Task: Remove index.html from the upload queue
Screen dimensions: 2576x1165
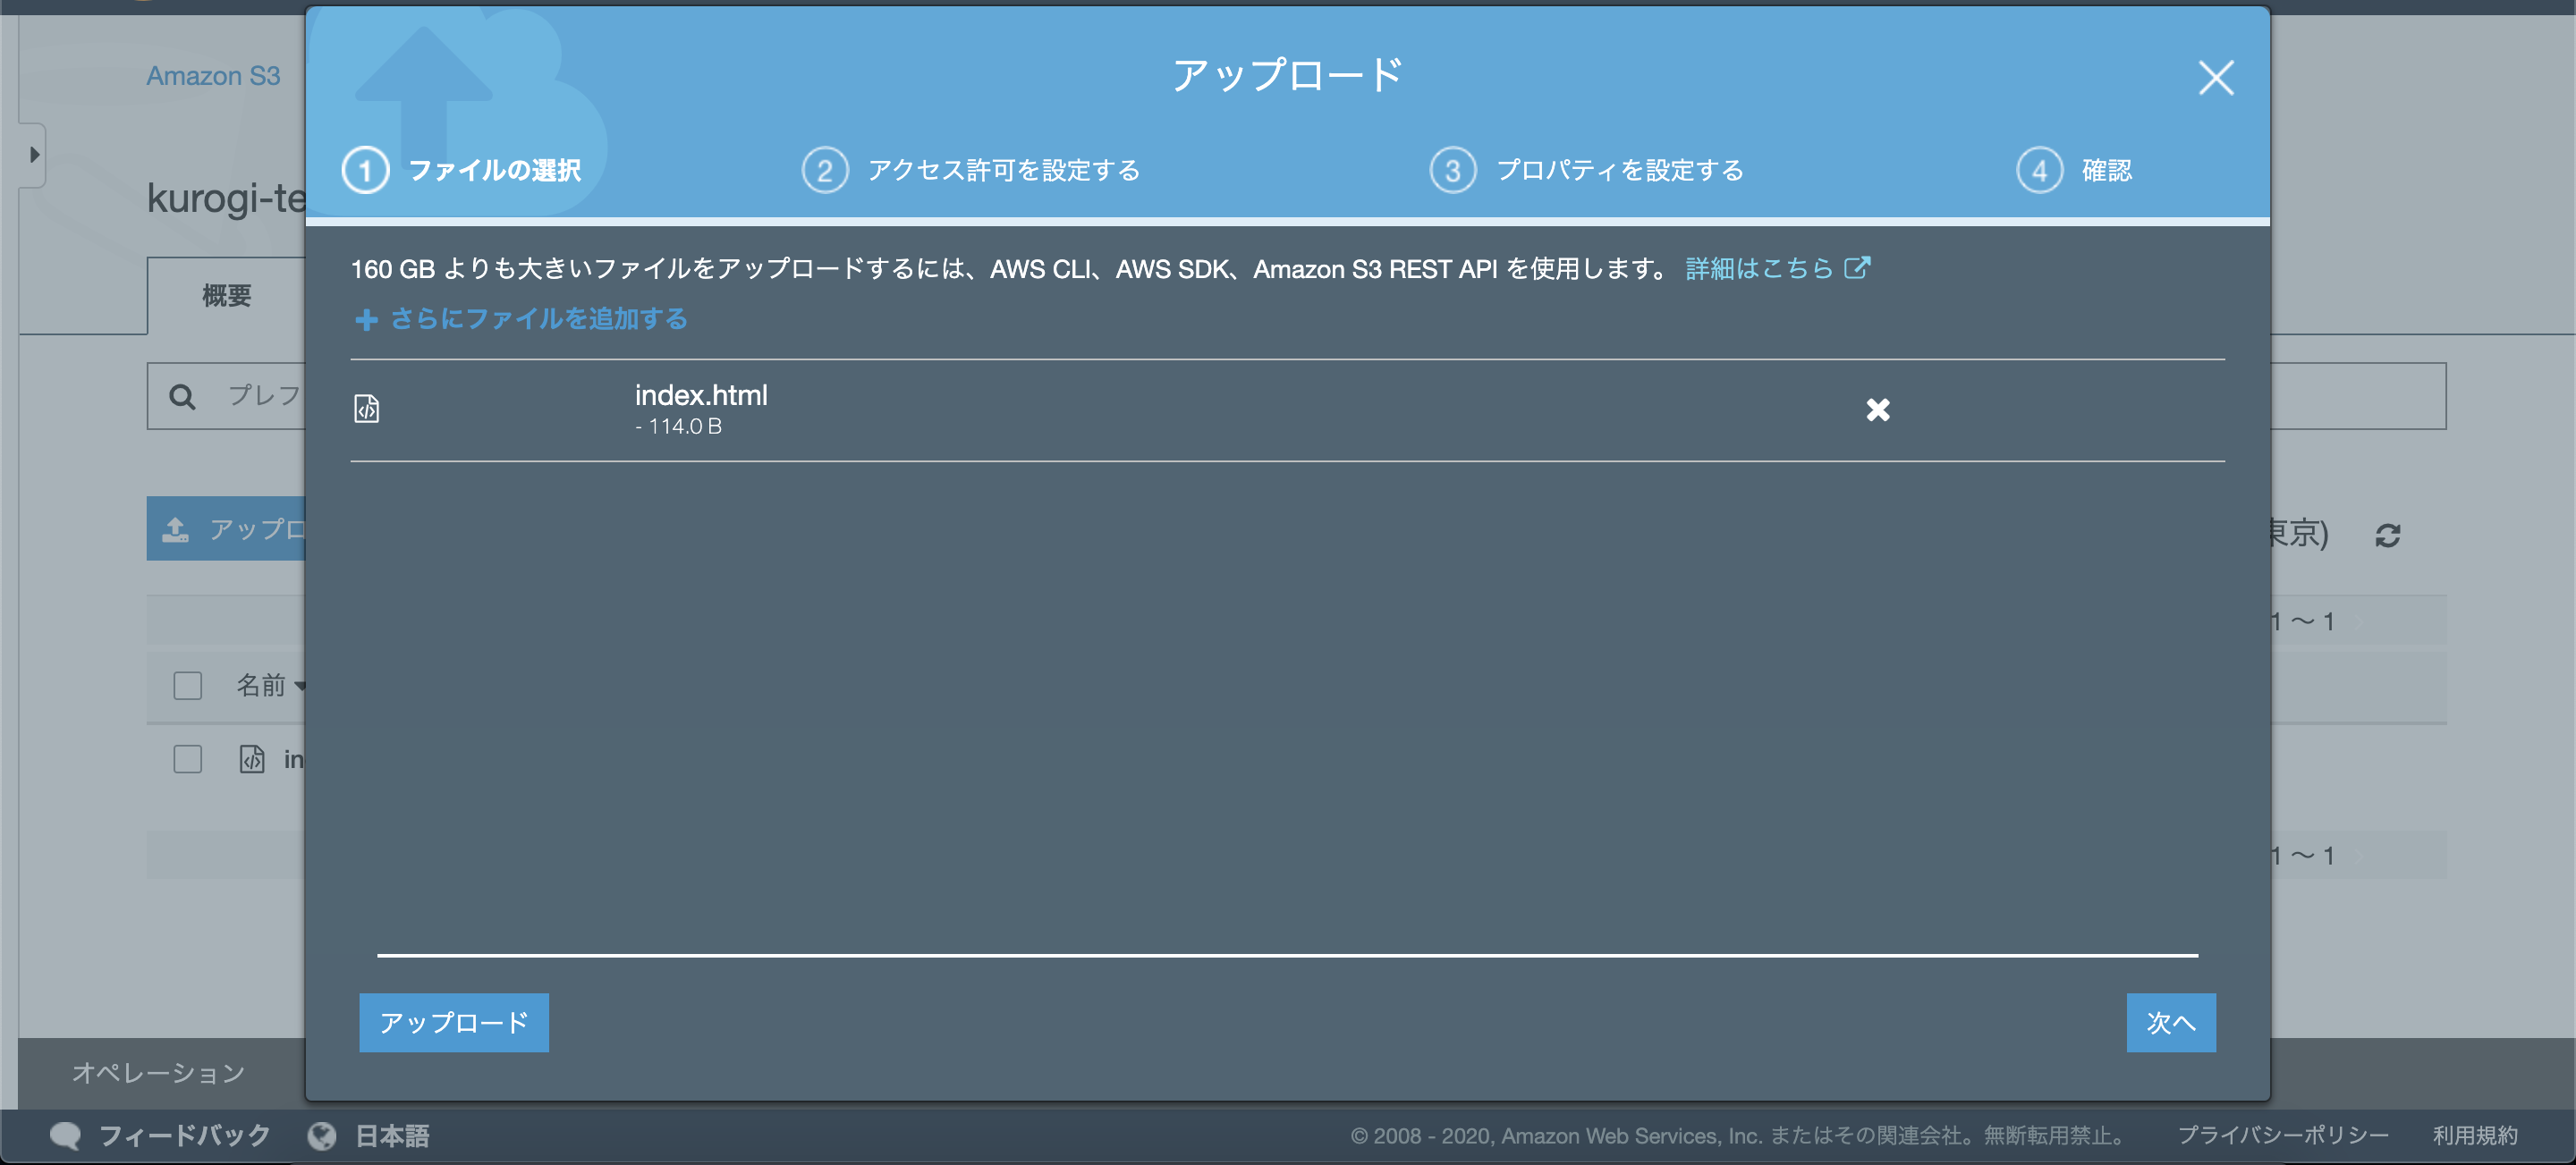Action: tap(1878, 409)
